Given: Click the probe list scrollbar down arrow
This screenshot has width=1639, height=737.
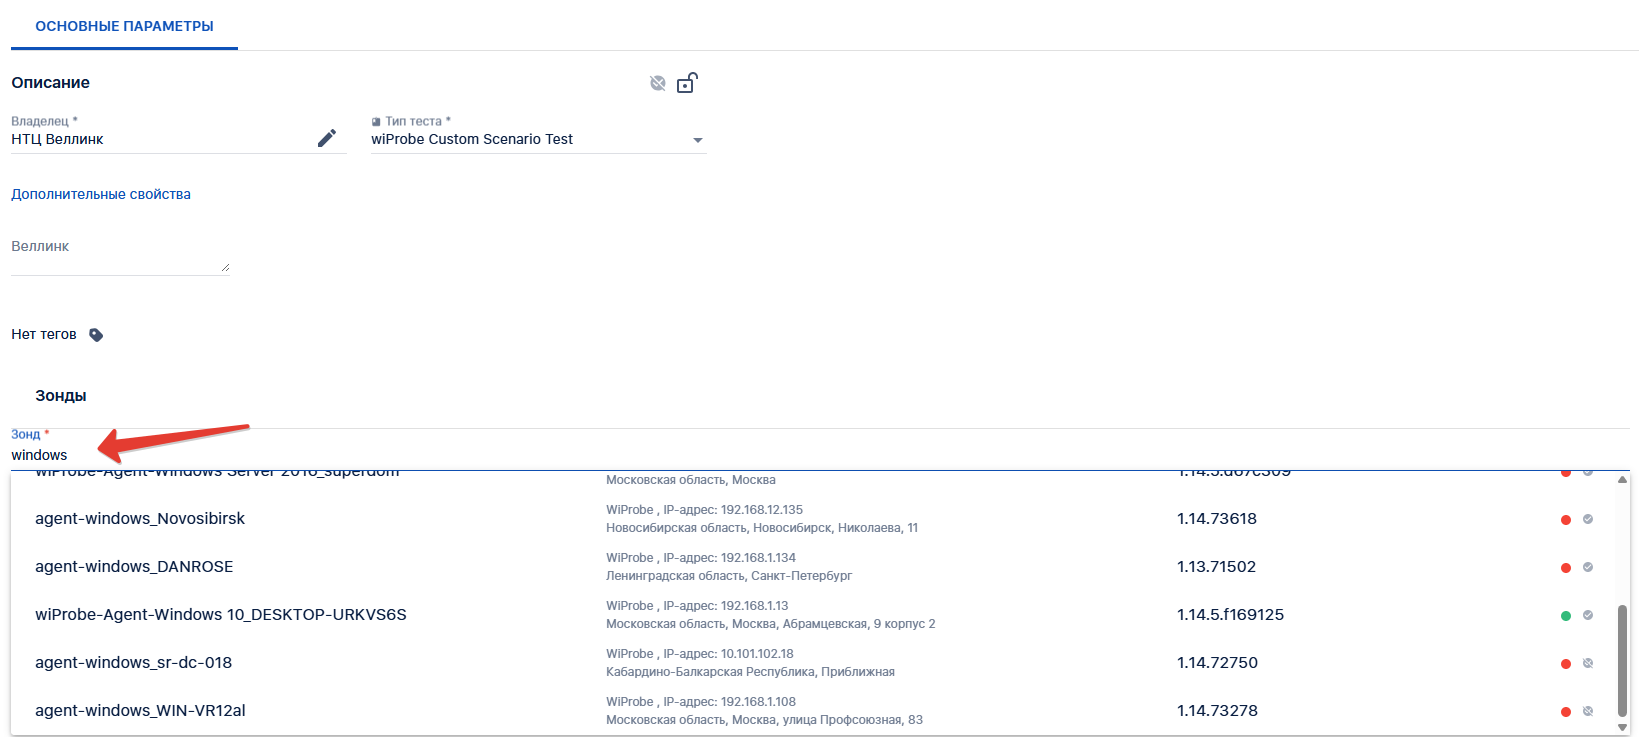Looking at the screenshot, I should pos(1622,727).
